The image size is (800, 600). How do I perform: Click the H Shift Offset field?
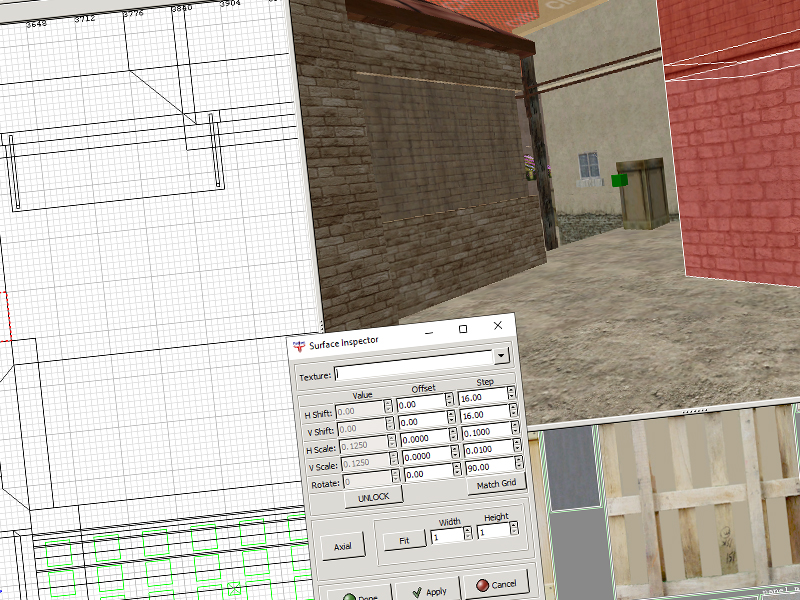coord(420,405)
